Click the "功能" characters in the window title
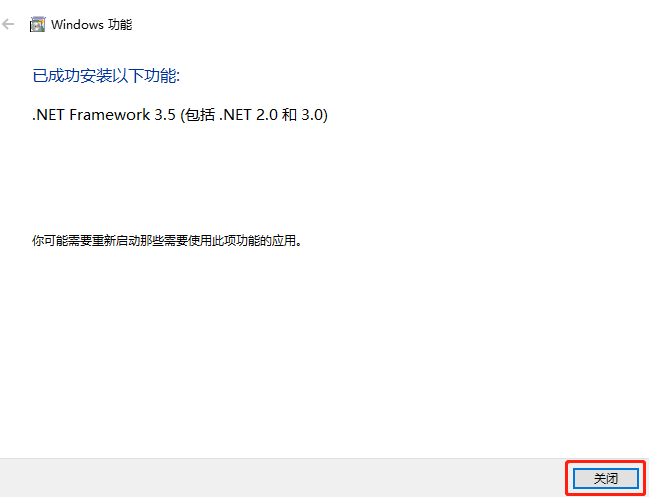Viewport: 649px width, 497px height. pyautogui.click(x=120, y=24)
